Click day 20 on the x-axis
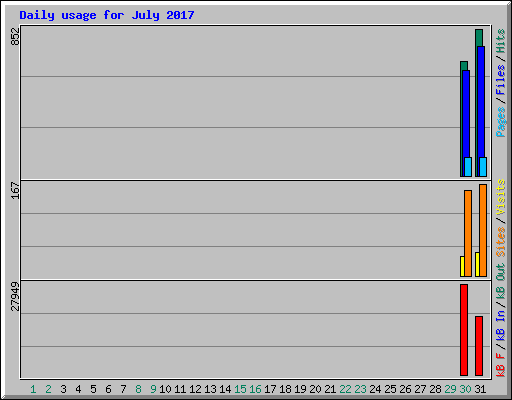 point(315,389)
